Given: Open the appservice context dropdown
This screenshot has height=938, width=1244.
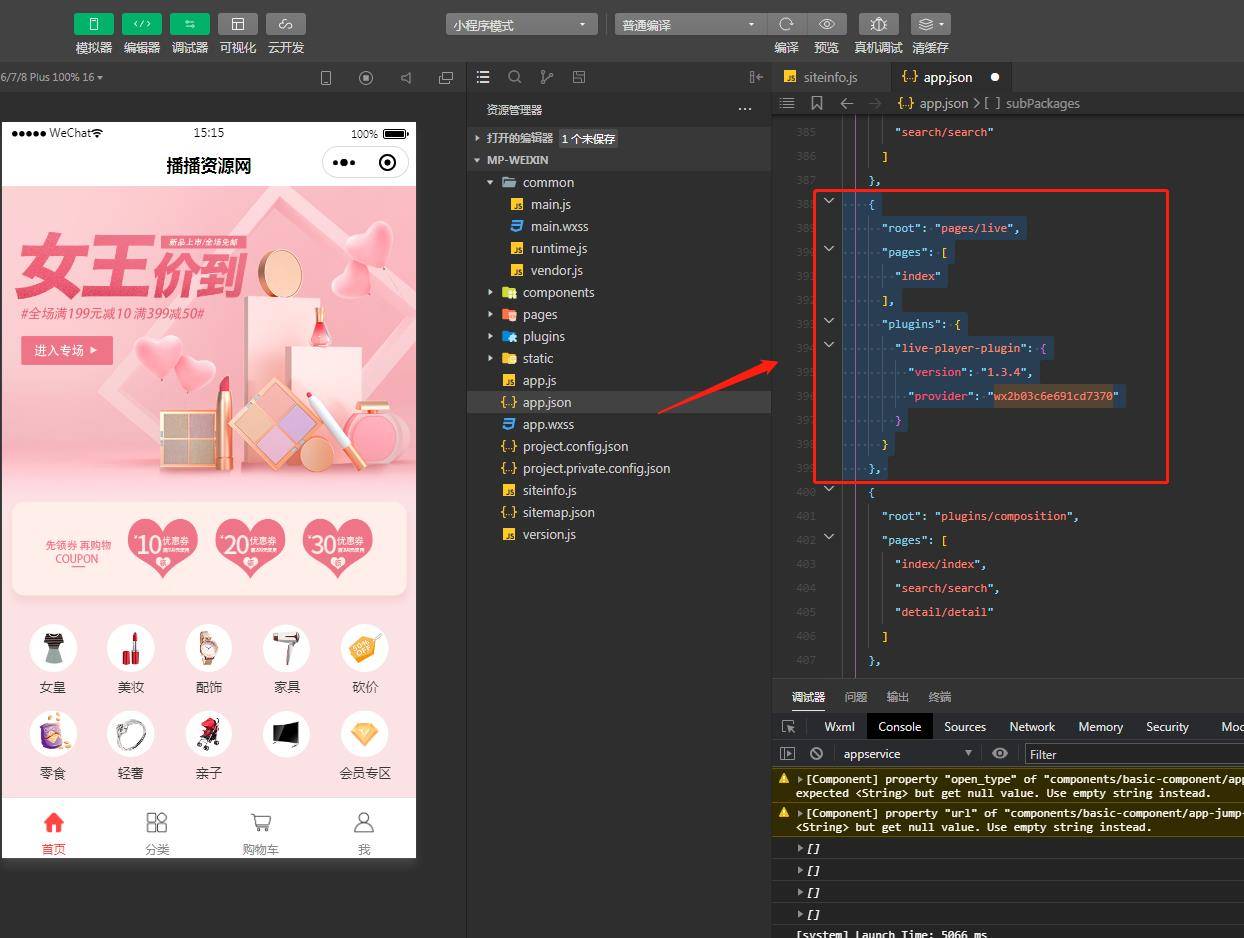Looking at the screenshot, I should tap(907, 754).
